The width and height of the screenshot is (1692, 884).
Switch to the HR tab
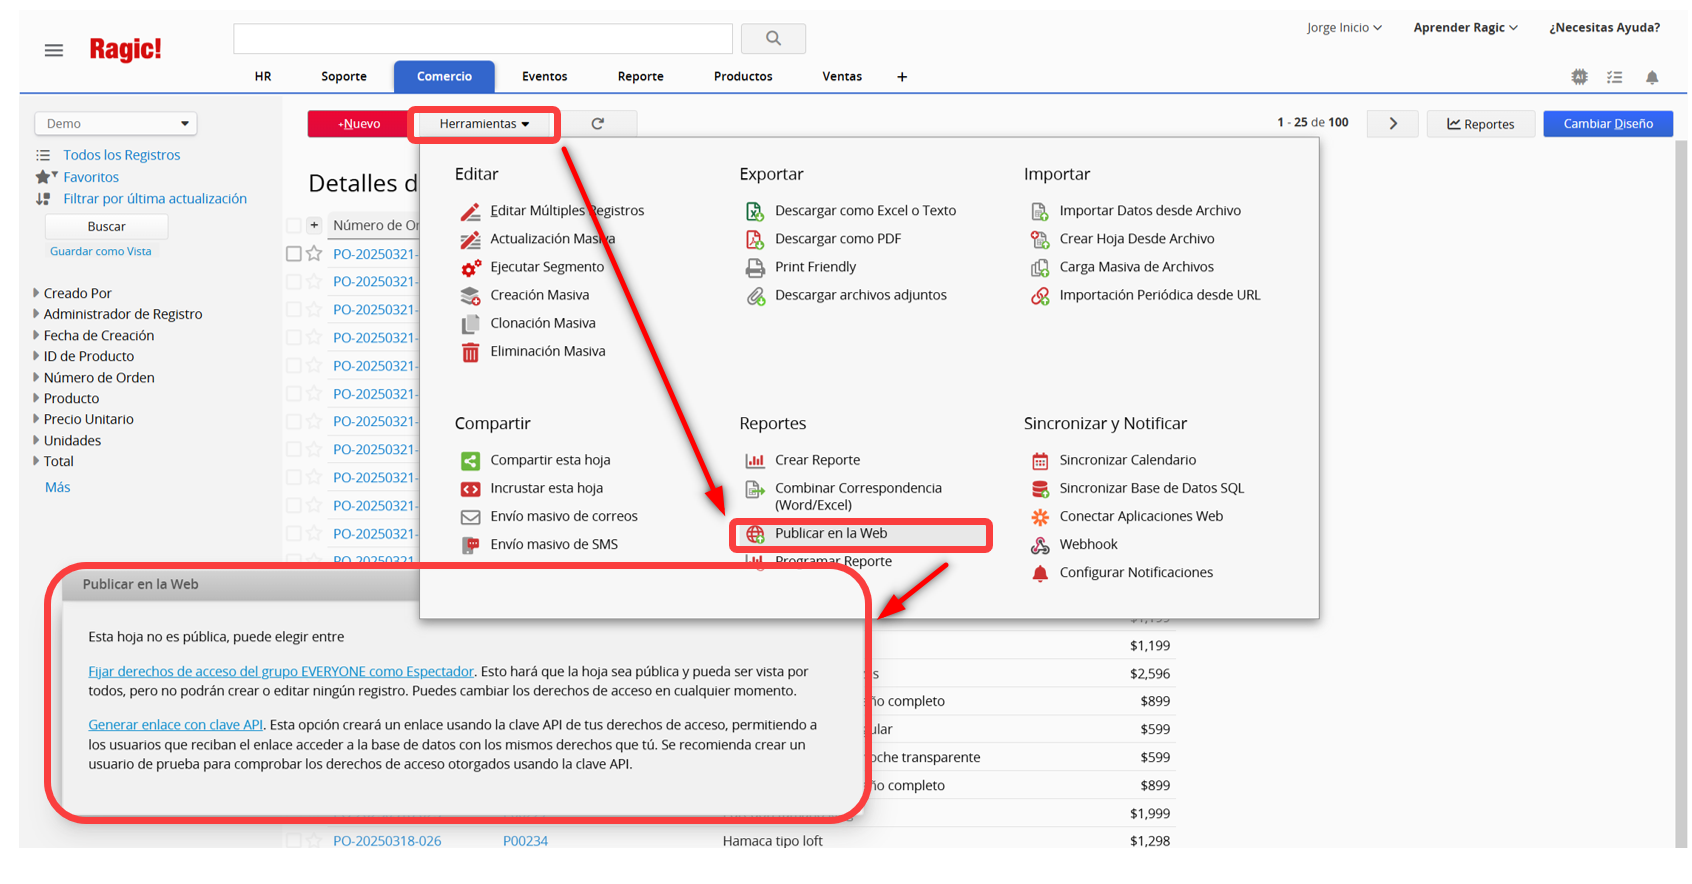[x=263, y=77]
